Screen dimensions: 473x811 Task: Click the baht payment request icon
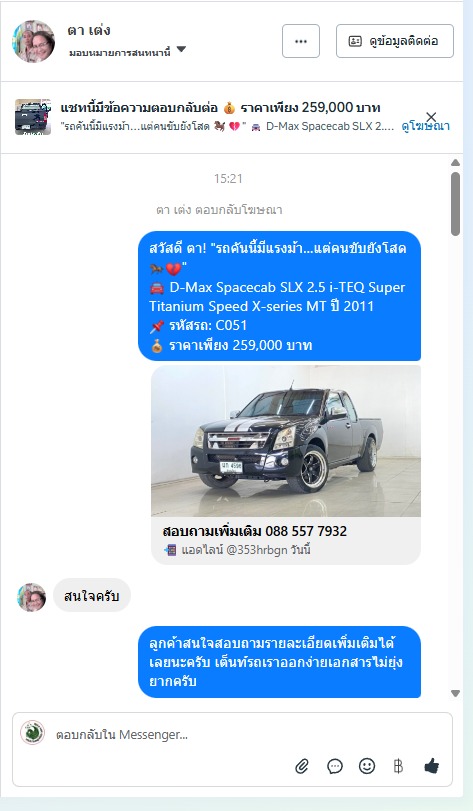(x=398, y=766)
